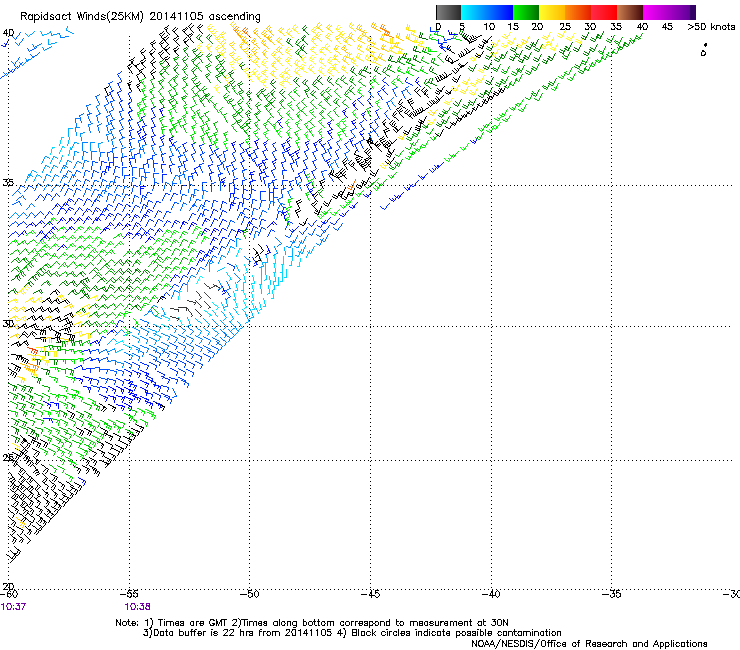Click the purple time label 10:37

pos(13,607)
